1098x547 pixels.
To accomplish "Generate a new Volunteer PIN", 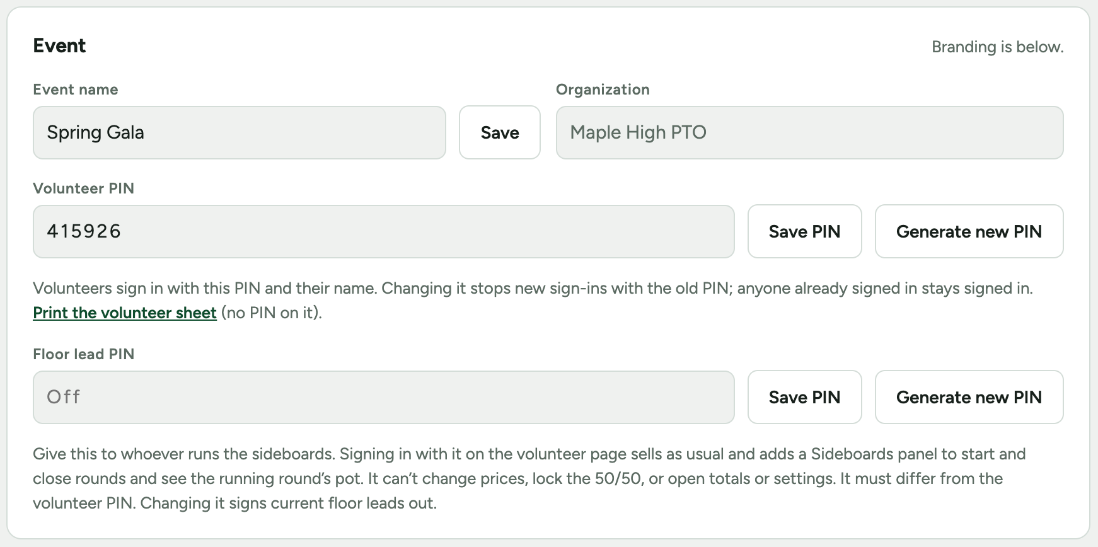I will click(x=969, y=231).
